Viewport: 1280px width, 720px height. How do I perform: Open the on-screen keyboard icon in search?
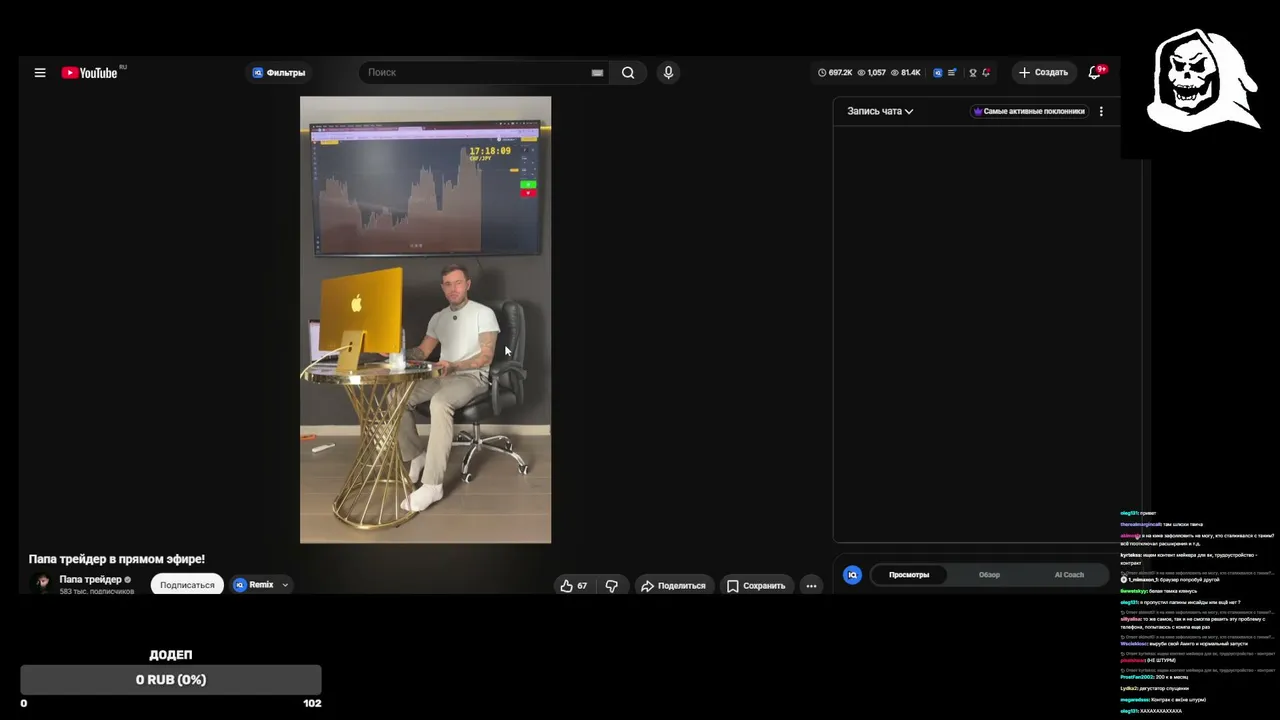pos(597,73)
